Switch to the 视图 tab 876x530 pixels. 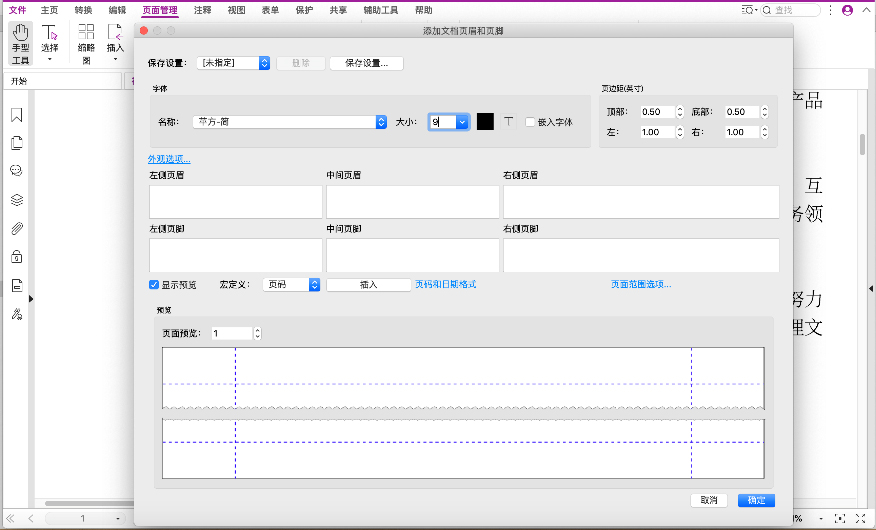coord(236,10)
